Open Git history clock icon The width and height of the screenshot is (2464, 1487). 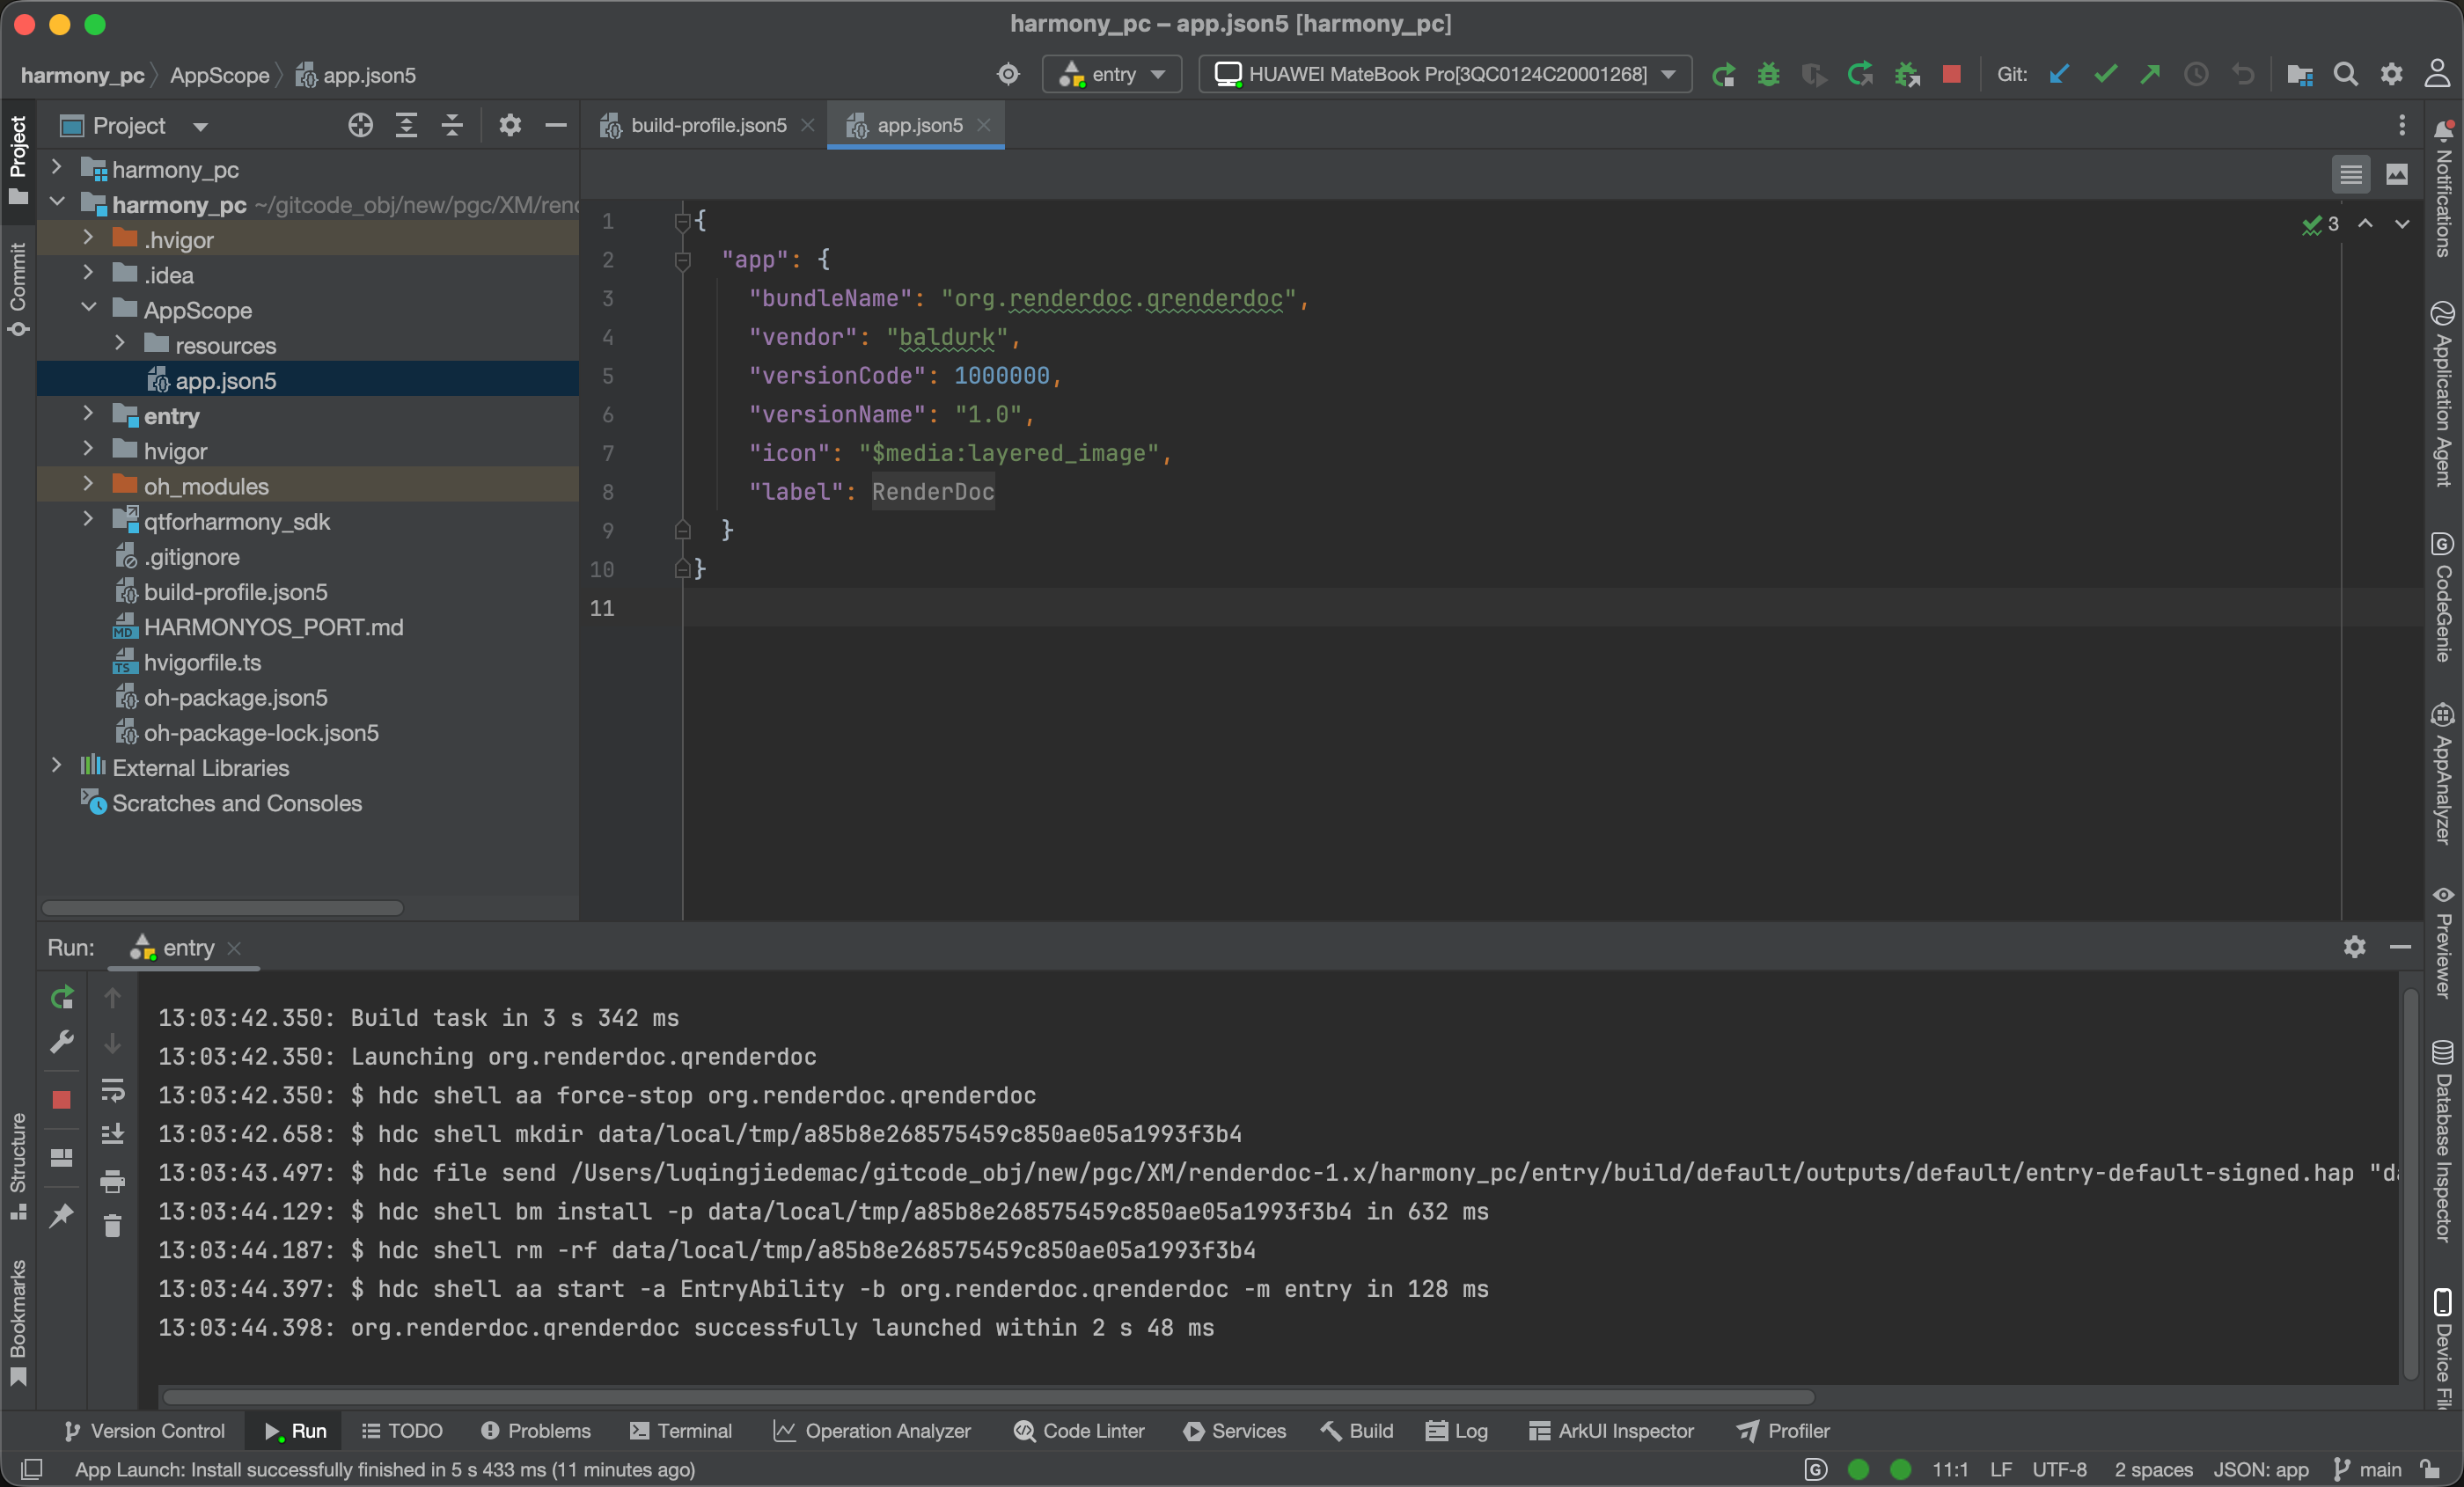[2196, 75]
